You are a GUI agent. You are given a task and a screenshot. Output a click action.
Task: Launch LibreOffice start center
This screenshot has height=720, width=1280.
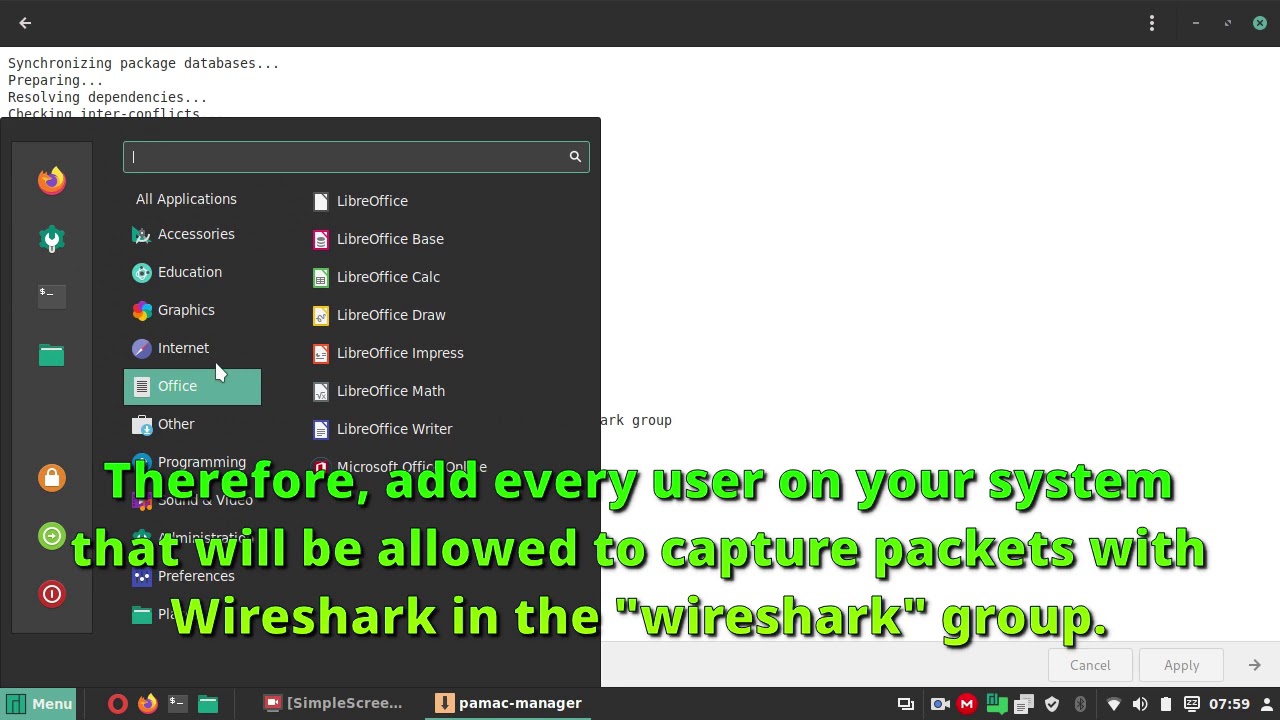pyautogui.click(x=360, y=201)
